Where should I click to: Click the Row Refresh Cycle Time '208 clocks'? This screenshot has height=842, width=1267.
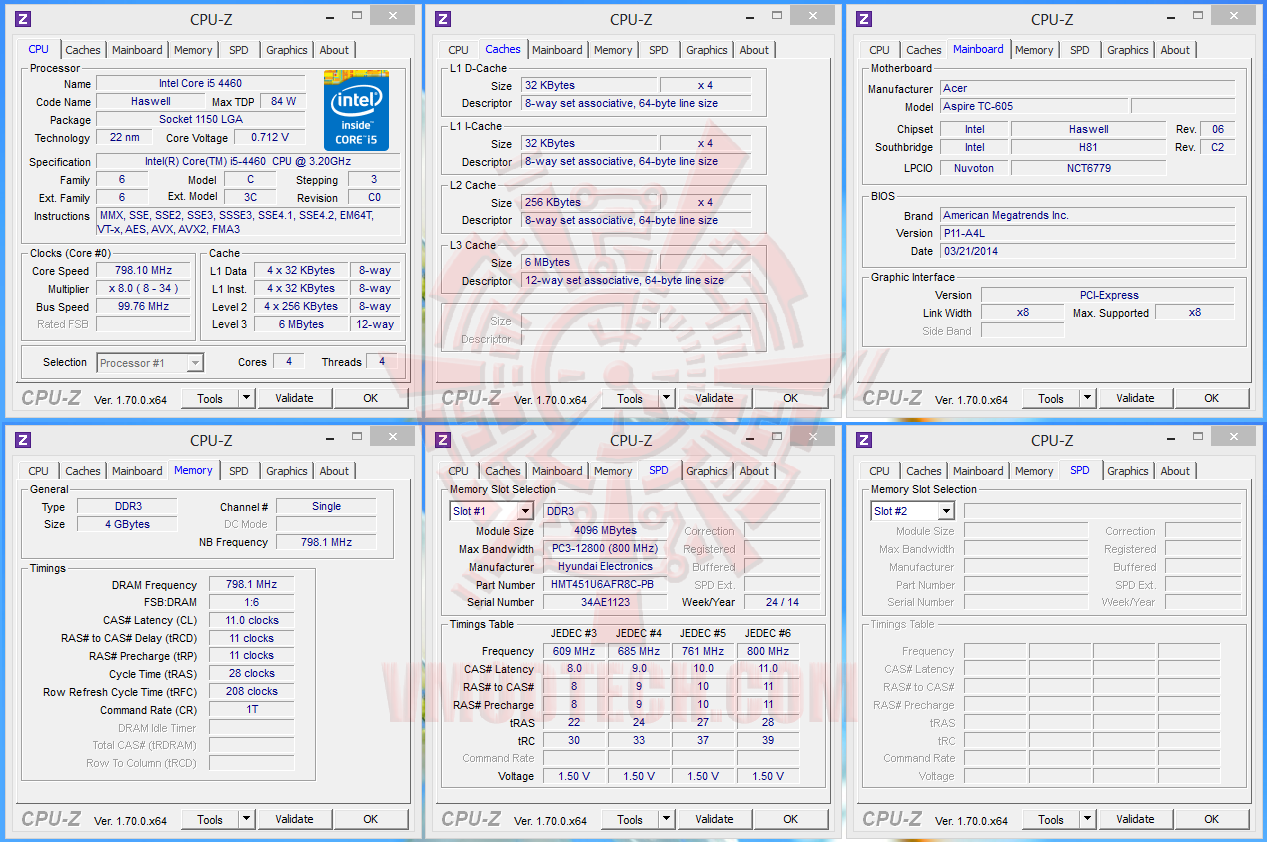click(252, 691)
